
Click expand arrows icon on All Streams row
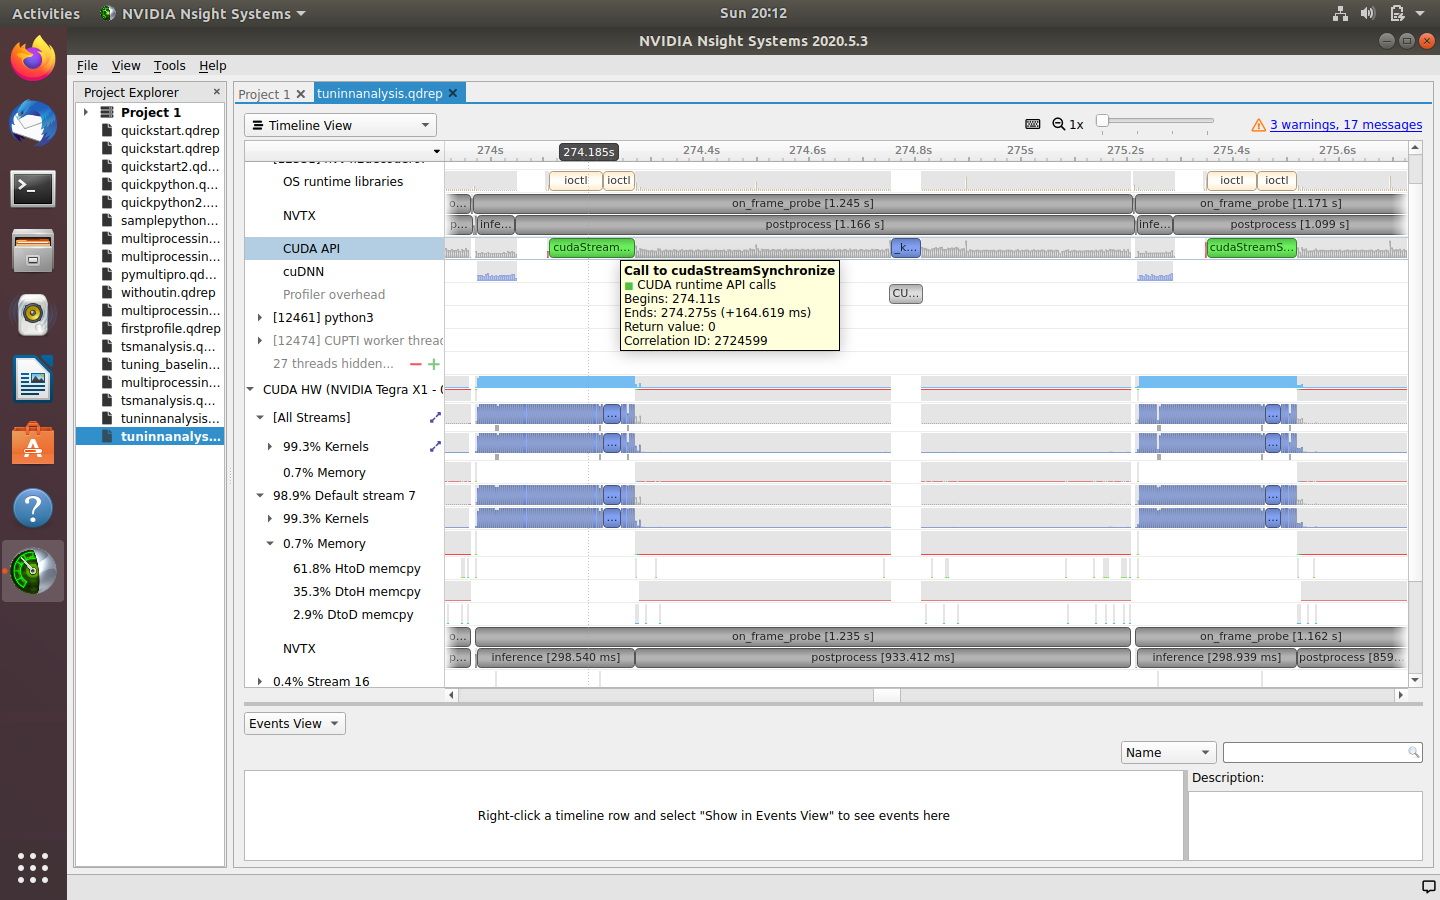coord(435,417)
